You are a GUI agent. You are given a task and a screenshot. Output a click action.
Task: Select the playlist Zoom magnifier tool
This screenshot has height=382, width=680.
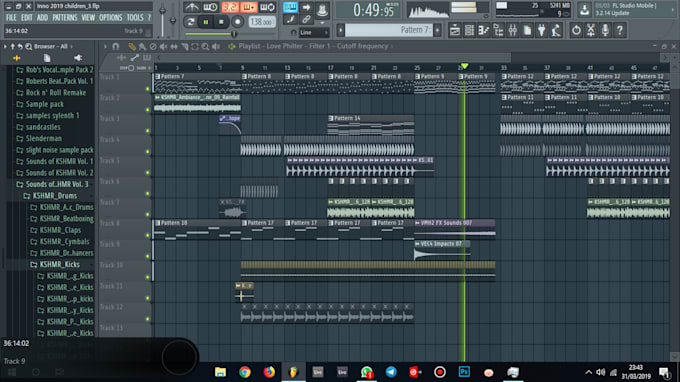205,46
